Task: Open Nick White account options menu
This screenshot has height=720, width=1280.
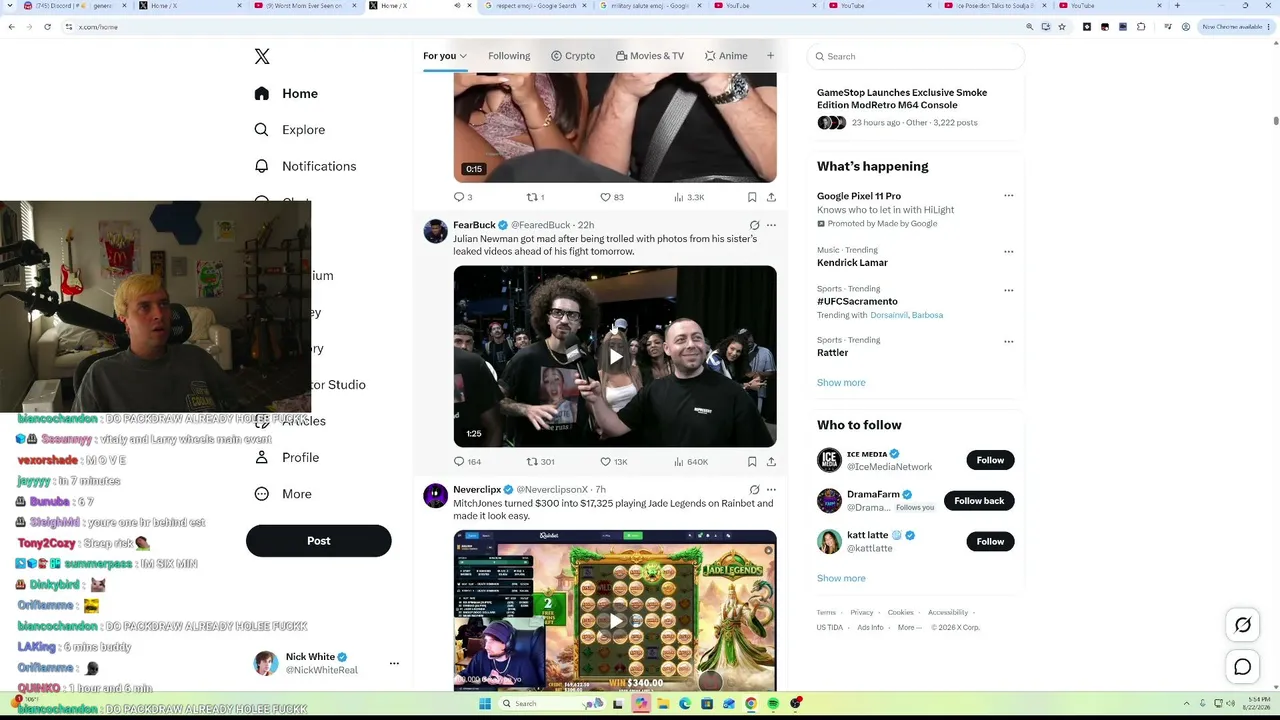Action: tap(394, 663)
